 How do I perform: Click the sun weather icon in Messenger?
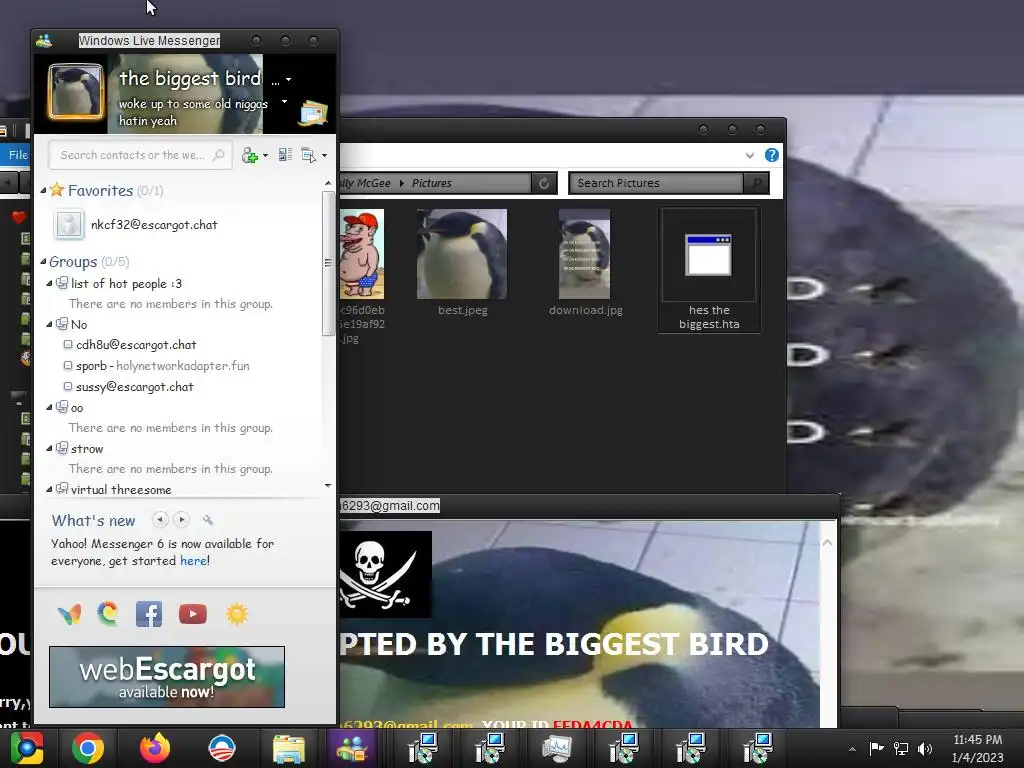tap(236, 614)
